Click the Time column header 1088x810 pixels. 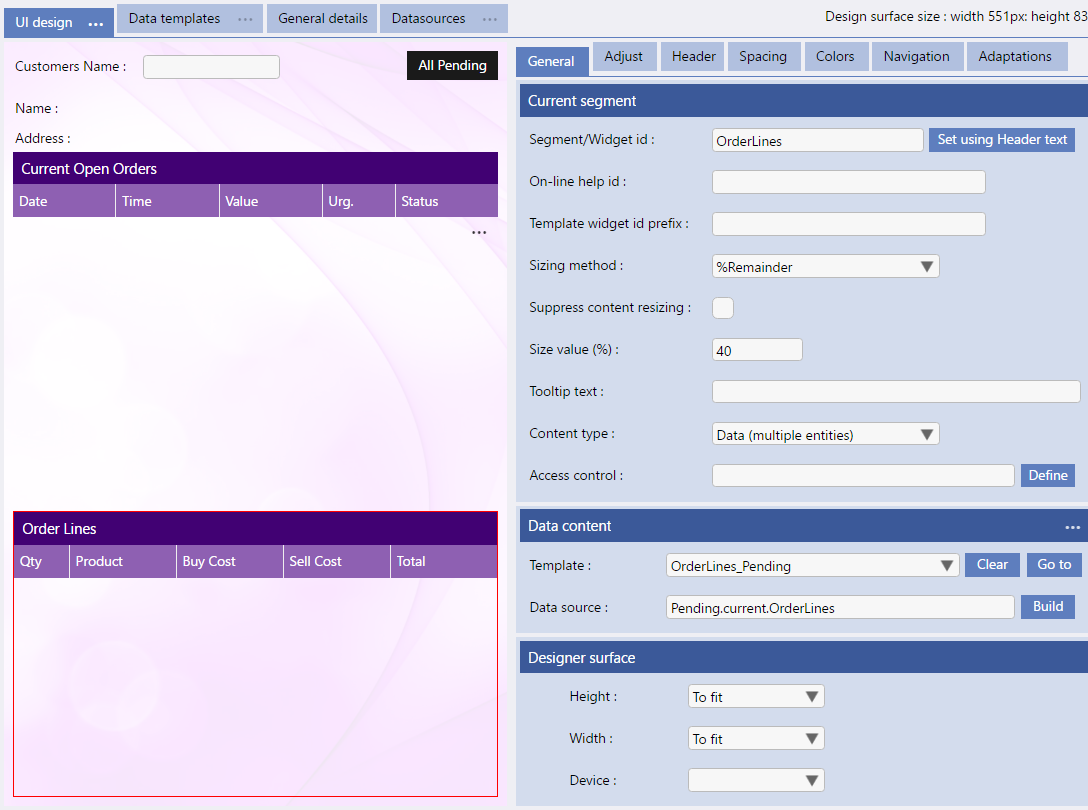pos(167,201)
